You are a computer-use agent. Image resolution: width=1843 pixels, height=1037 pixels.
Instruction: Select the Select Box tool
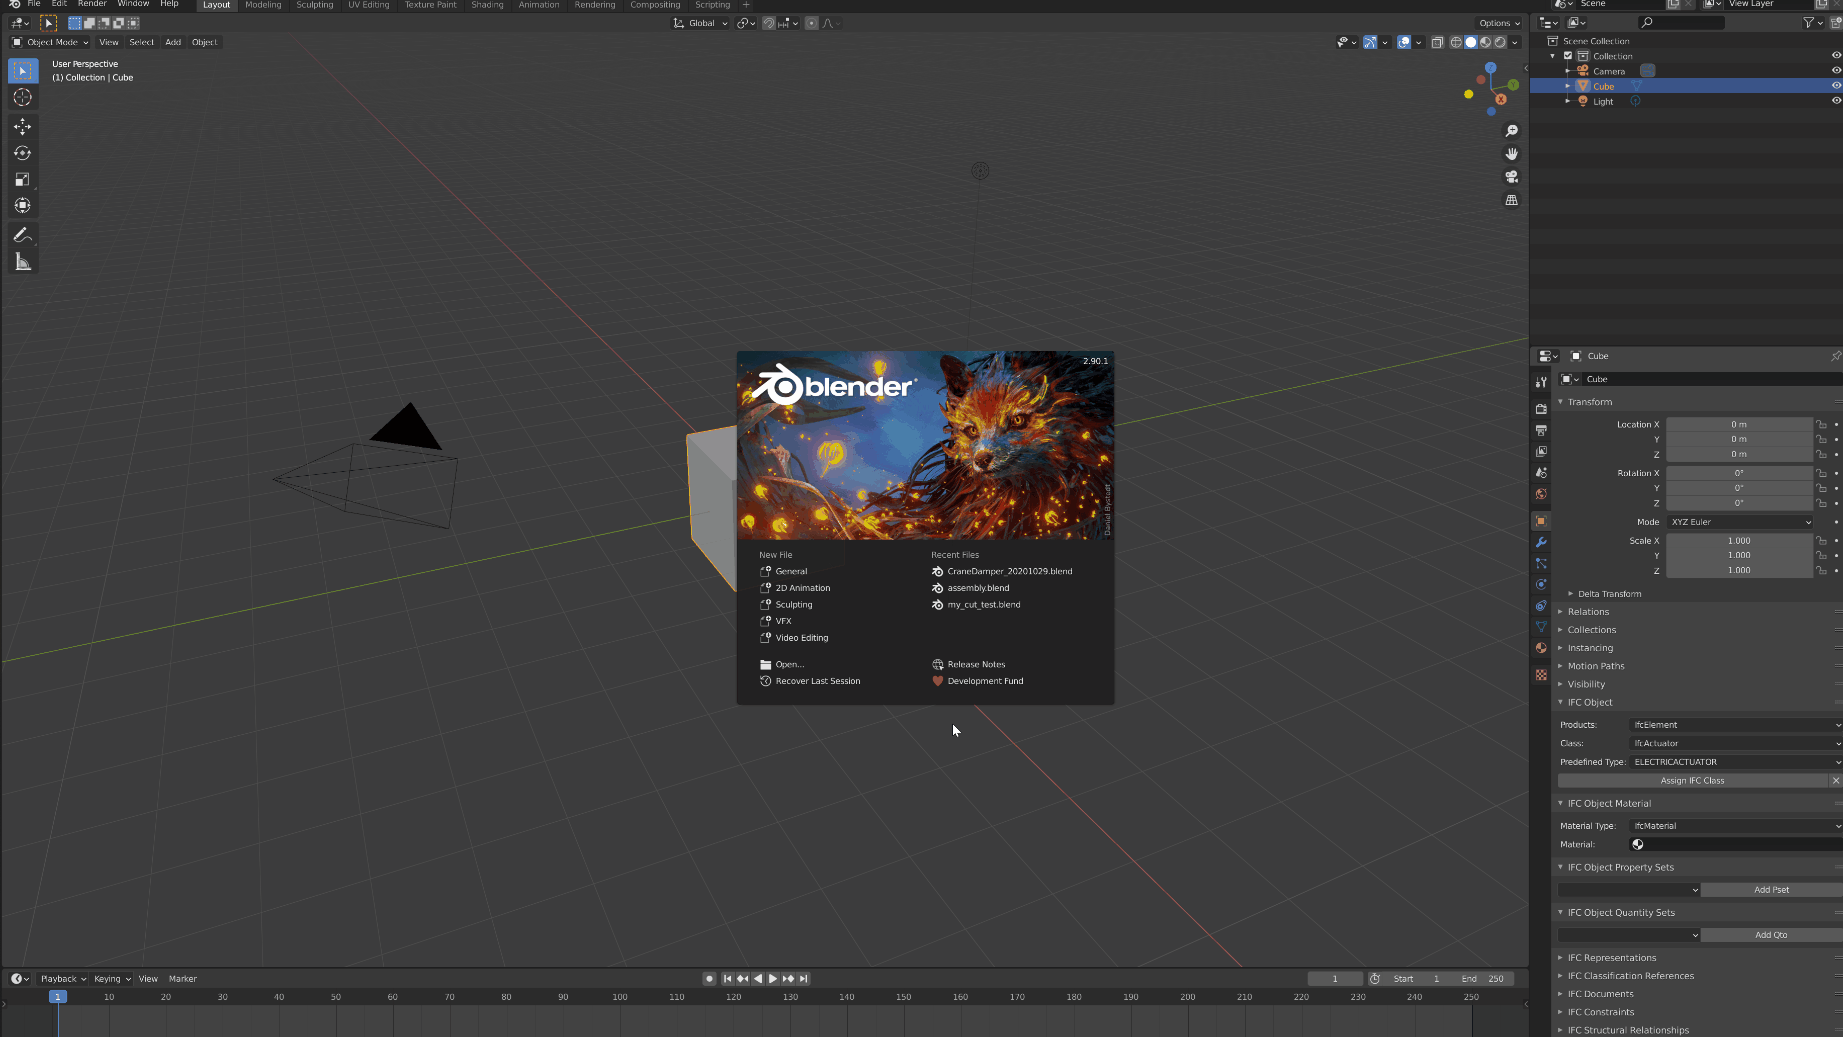click(23, 70)
